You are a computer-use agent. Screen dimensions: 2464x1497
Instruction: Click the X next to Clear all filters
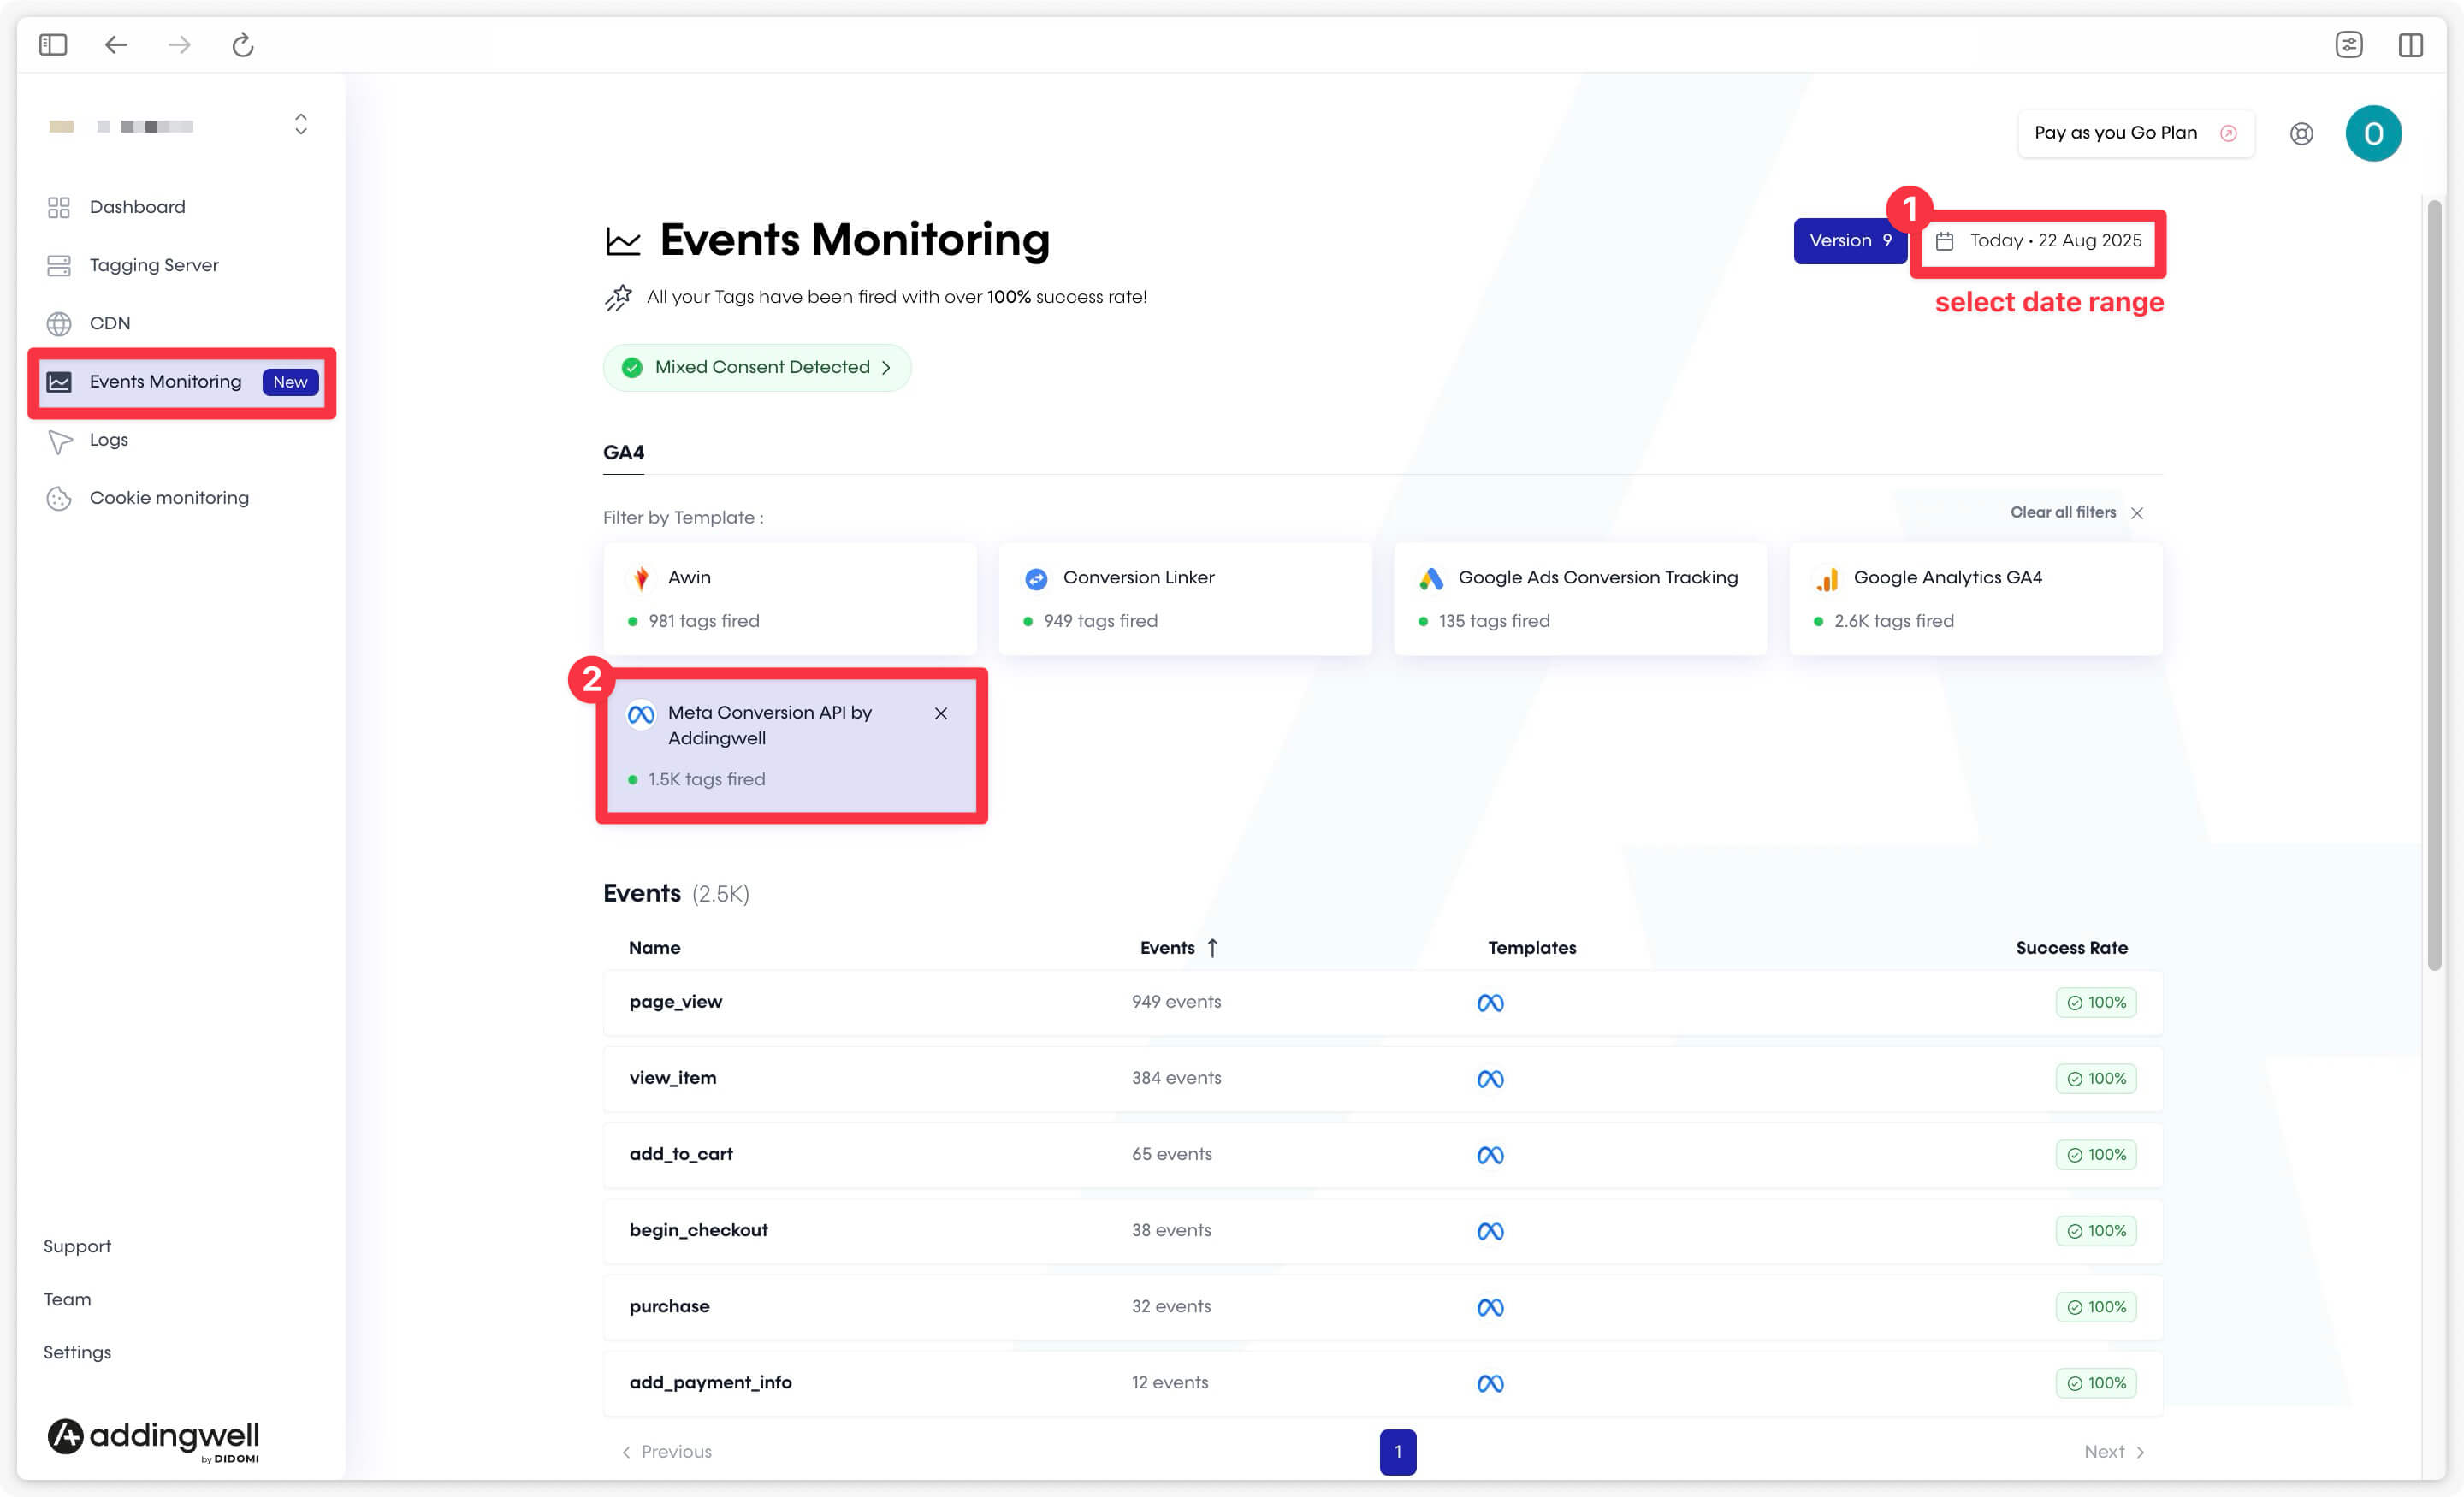coord(2137,513)
